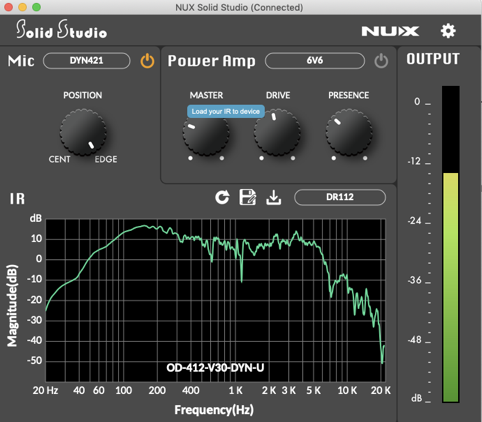Toggle the Mic power button
Viewport: 482px width, 422px height.
click(x=147, y=61)
